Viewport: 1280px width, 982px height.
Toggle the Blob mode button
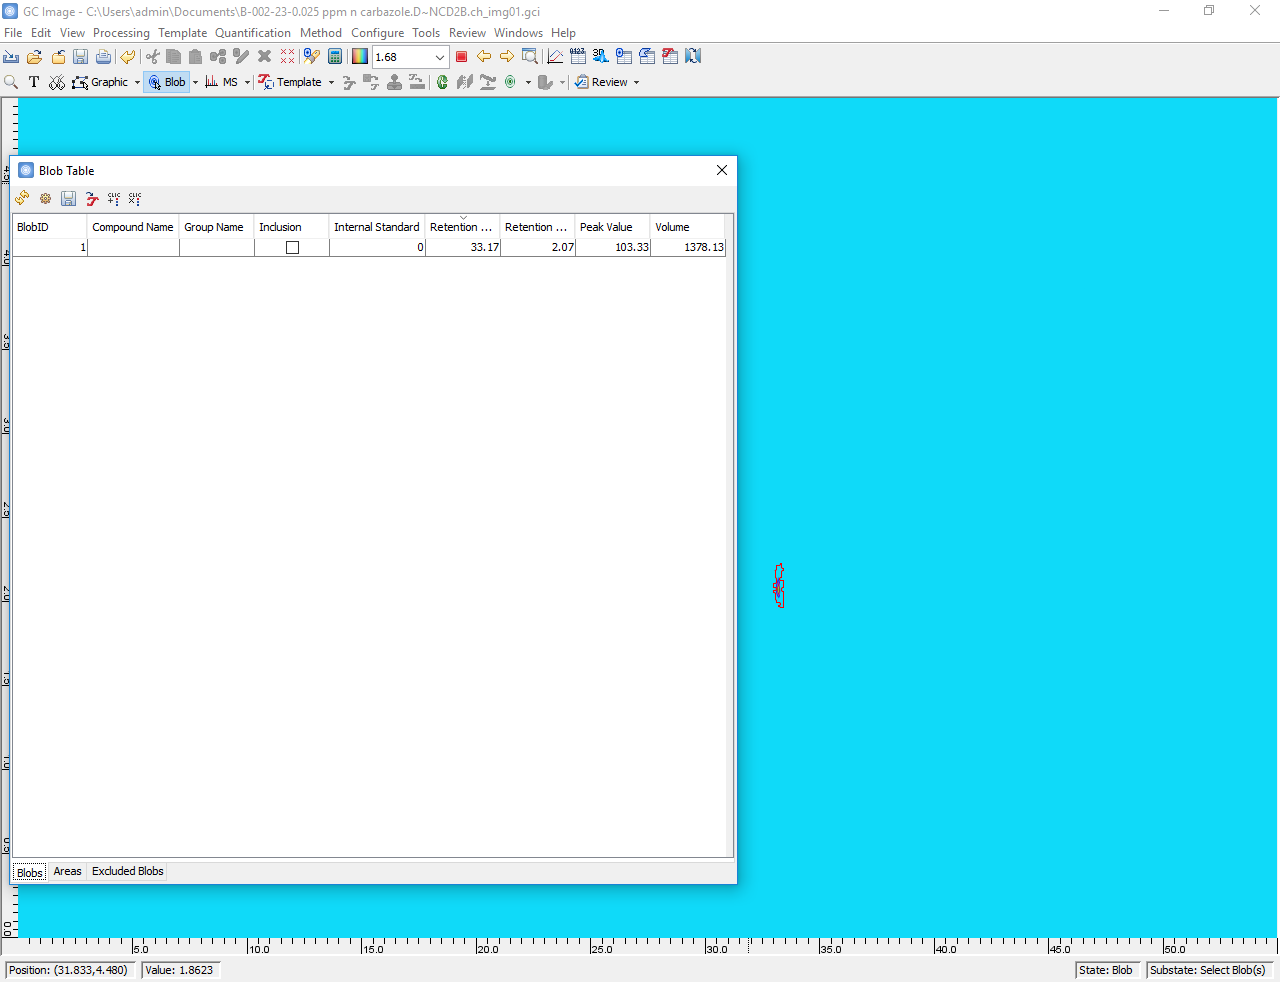pos(167,82)
